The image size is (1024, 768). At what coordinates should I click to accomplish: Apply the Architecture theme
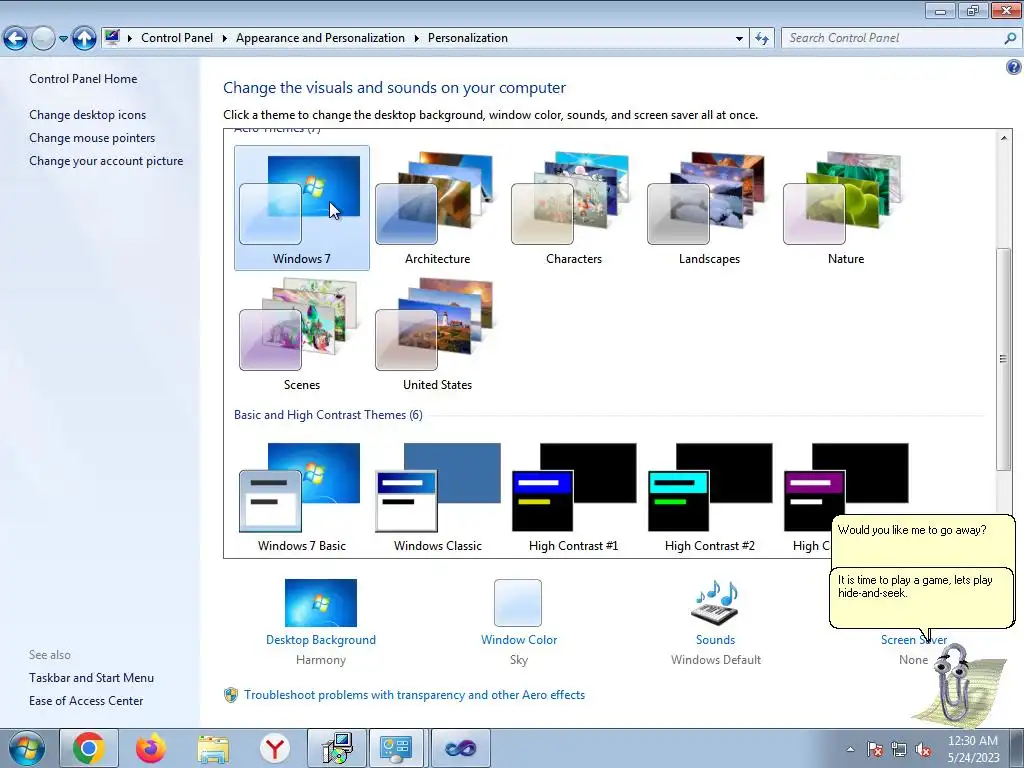438,208
